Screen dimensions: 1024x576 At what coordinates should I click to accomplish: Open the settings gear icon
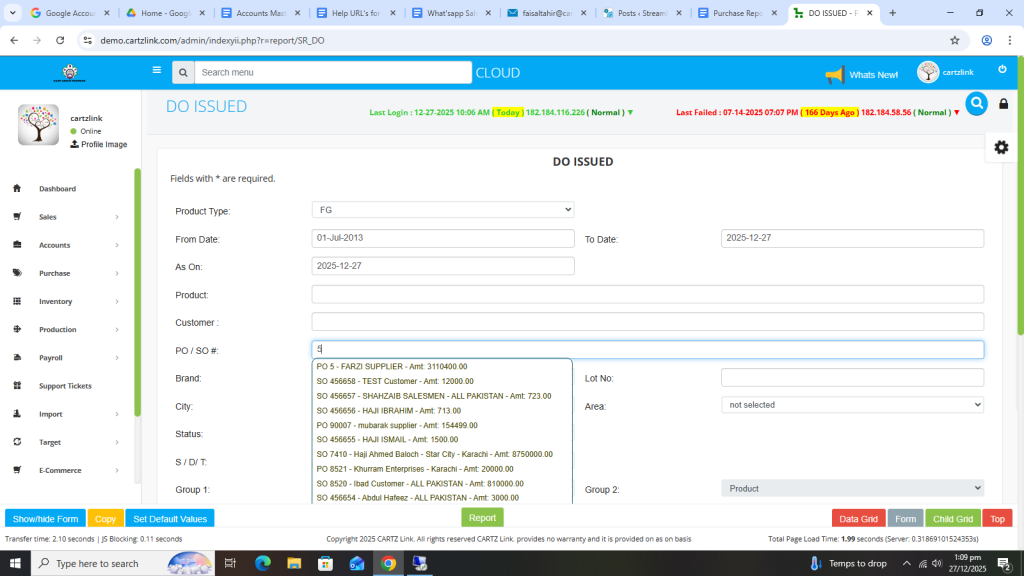pyautogui.click(x=1001, y=147)
